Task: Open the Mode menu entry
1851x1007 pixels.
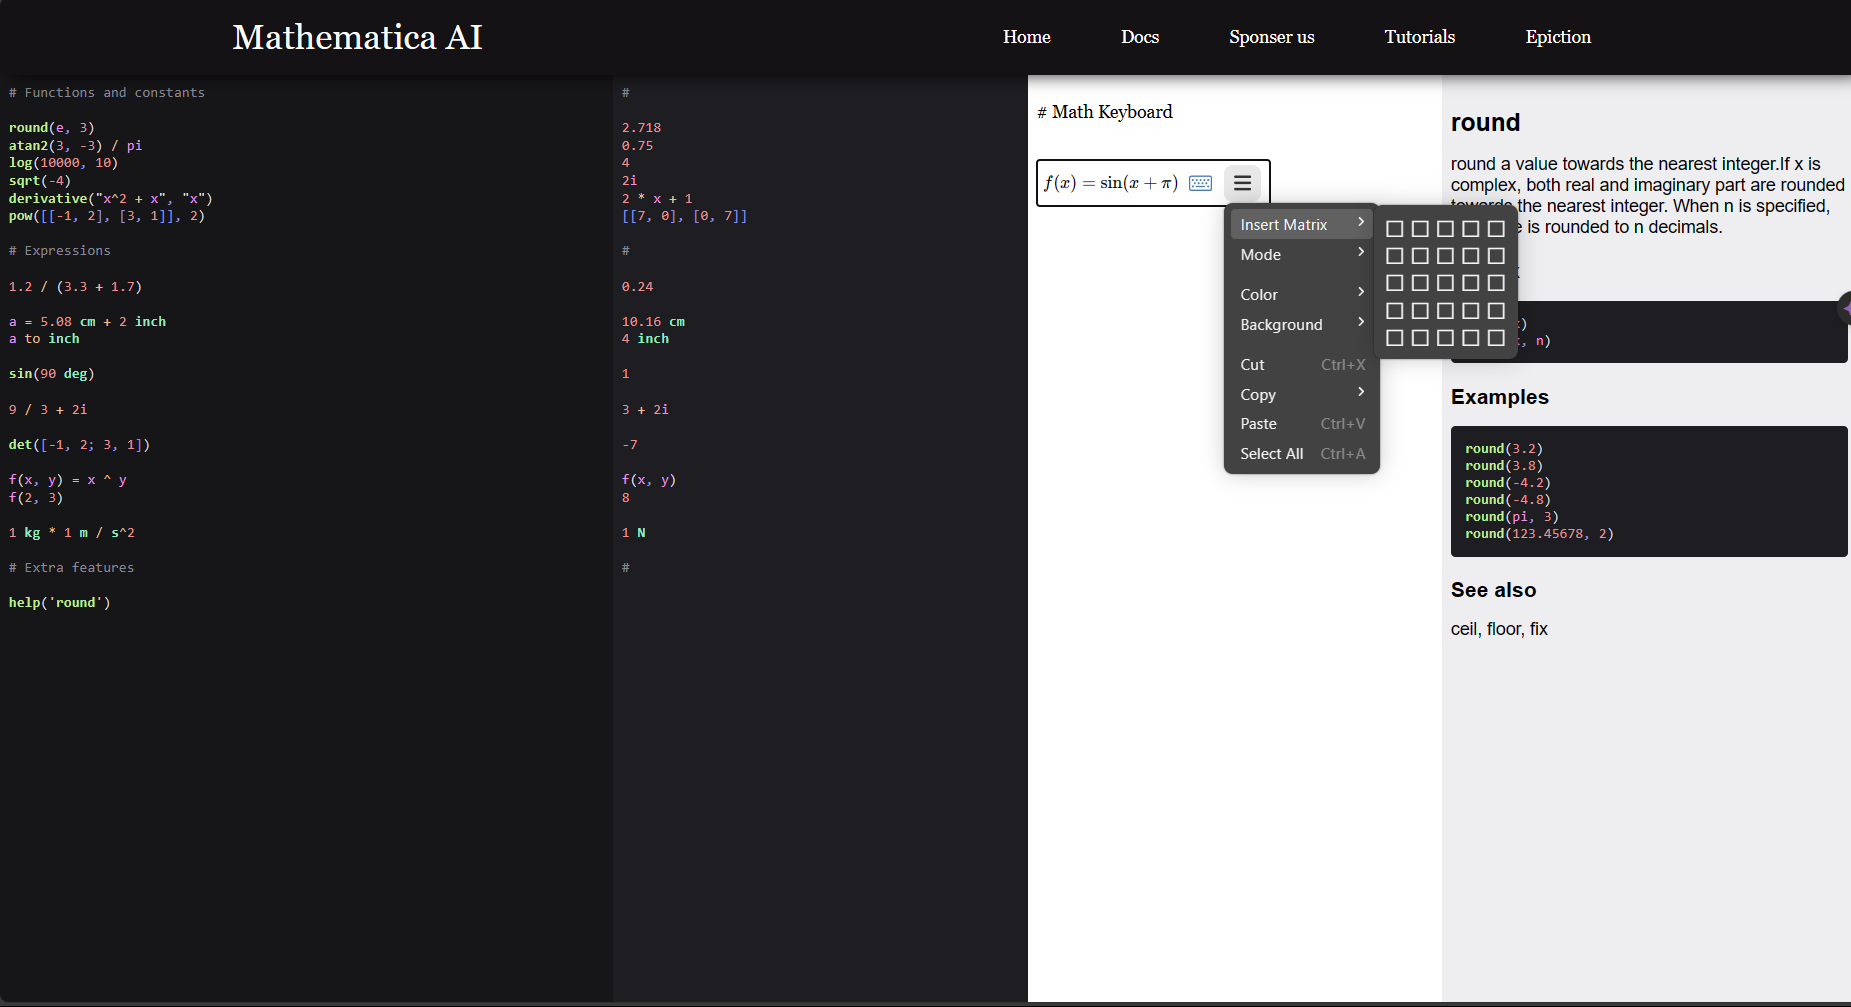Action: [x=1301, y=254]
